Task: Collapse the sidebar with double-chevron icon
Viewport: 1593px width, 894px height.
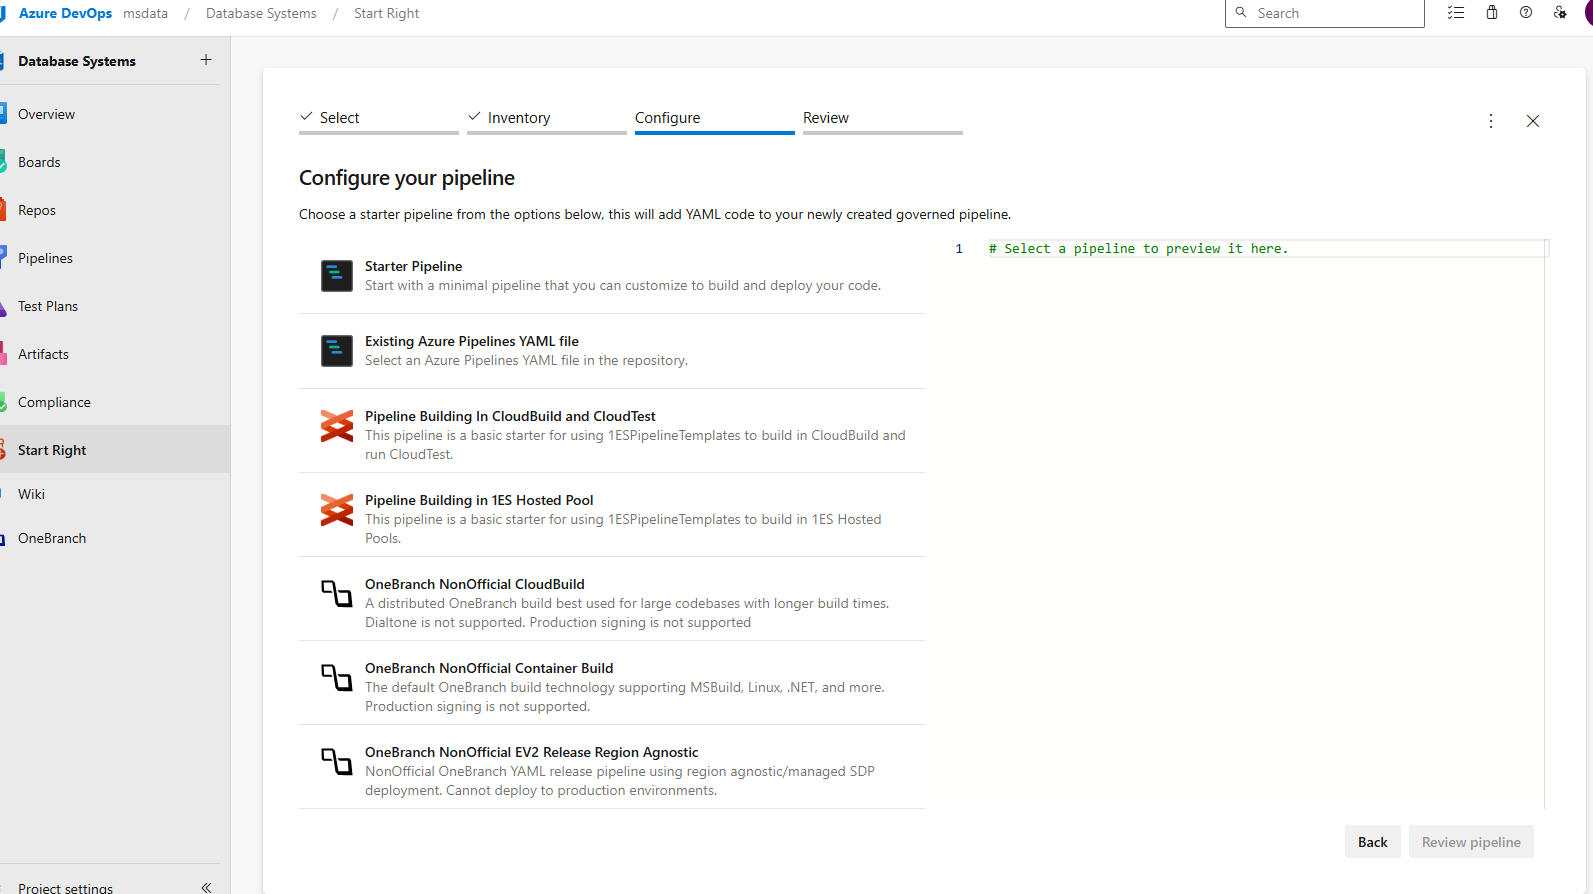Action: click(206, 887)
